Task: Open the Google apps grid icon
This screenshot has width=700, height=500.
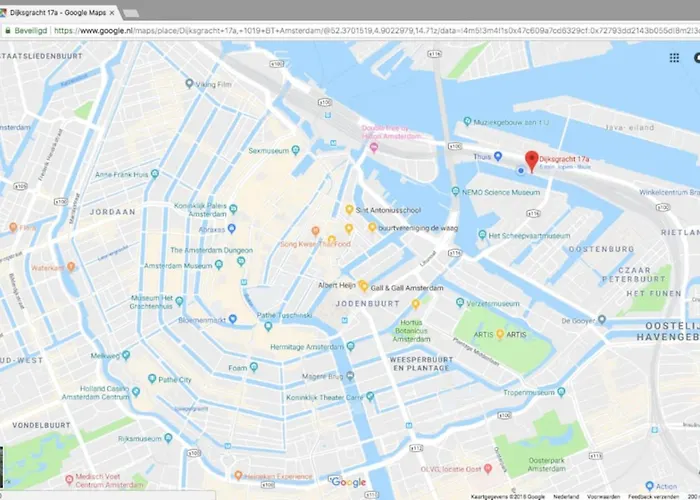Action: coord(674,57)
